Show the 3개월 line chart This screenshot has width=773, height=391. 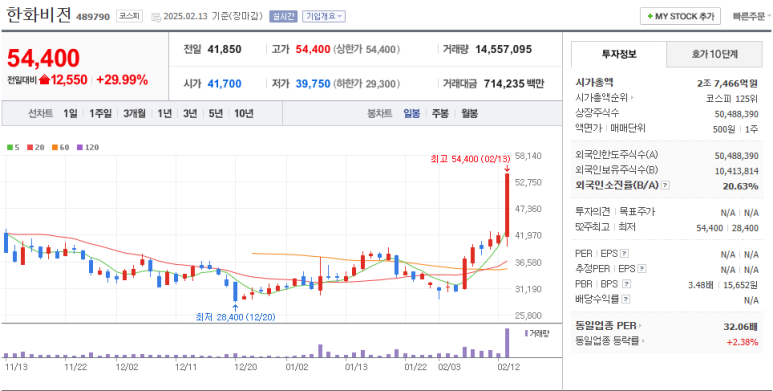pyautogui.click(x=135, y=113)
